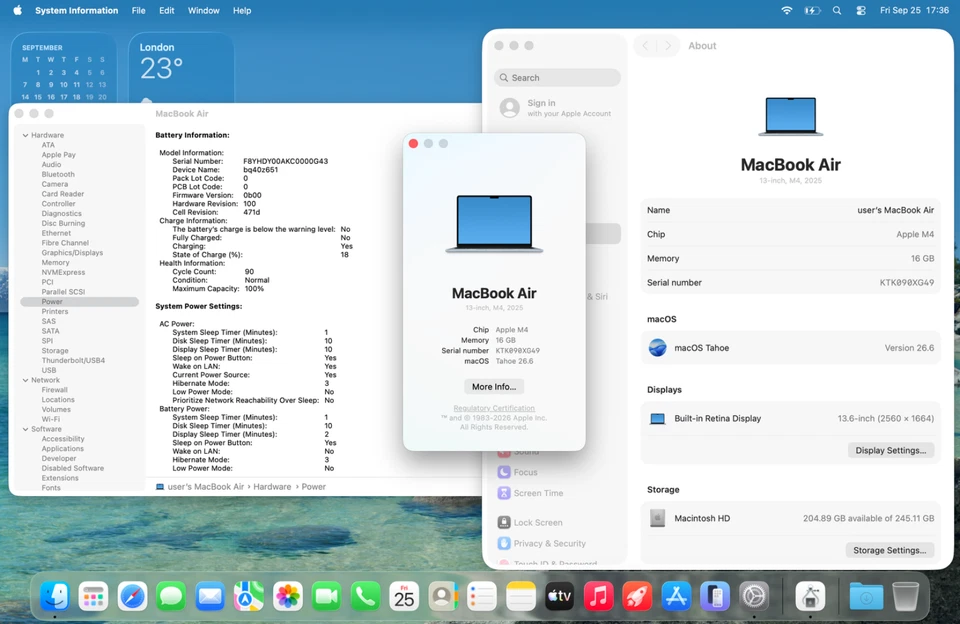Open Contacts app in the Dock
The width and height of the screenshot is (960, 624).
[x=443, y=596]
